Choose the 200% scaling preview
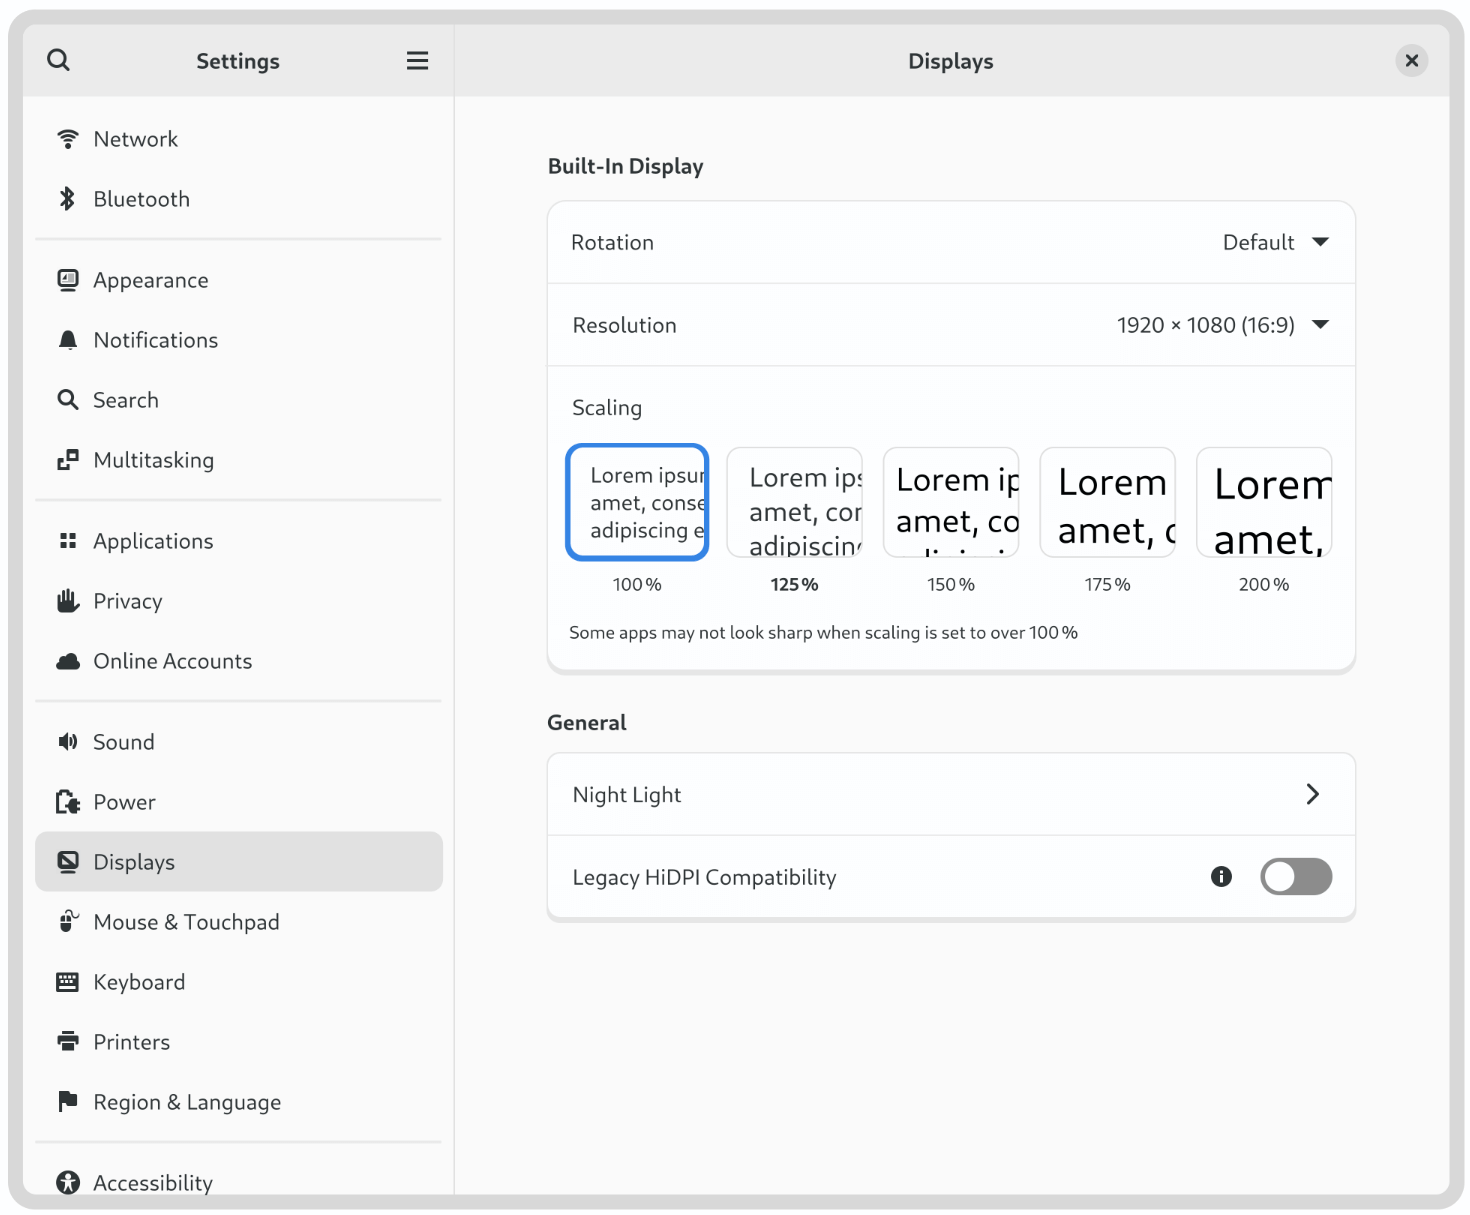Viewport: 1470px width, 1215px height. 1264,502
